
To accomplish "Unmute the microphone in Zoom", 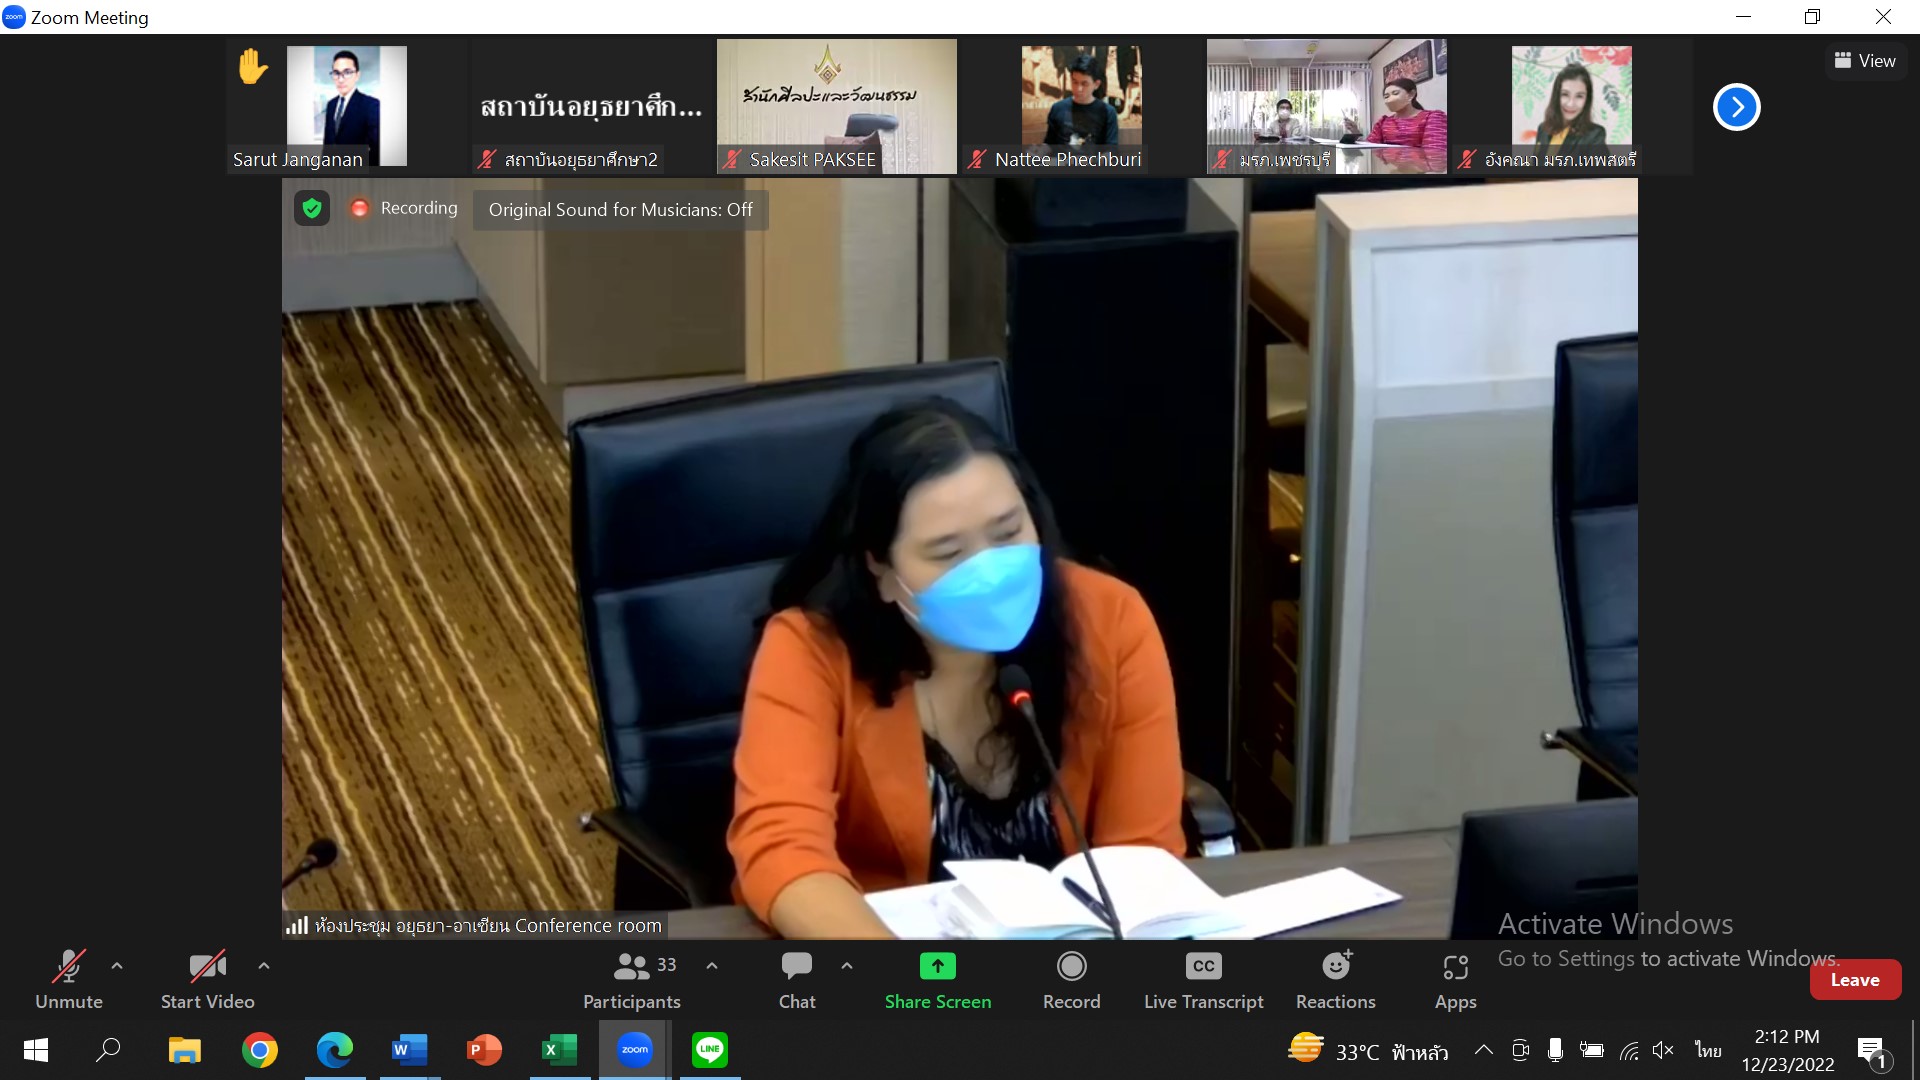I will [68, 980].
